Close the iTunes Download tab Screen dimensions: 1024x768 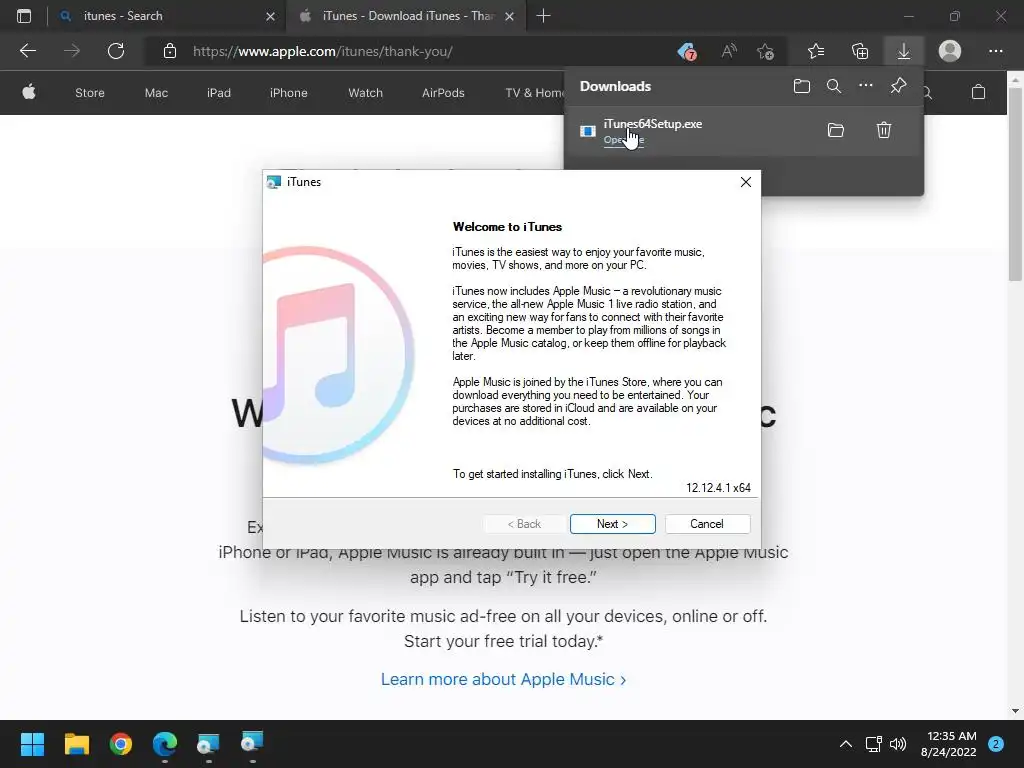pos(509,16)
